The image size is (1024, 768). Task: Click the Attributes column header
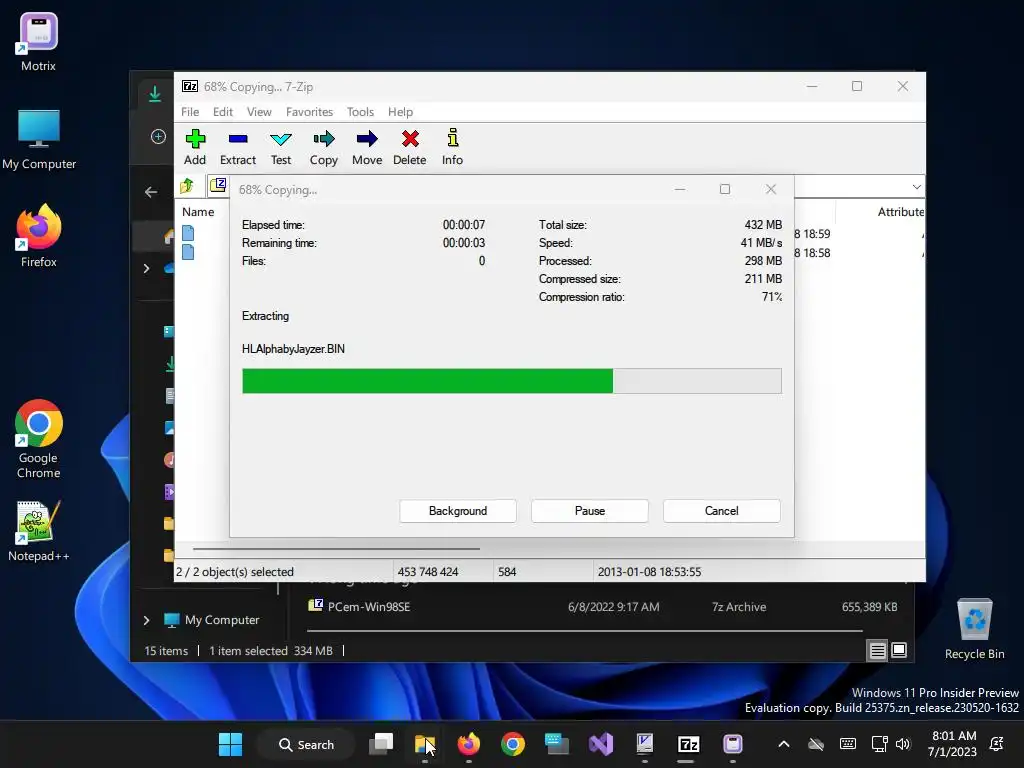(901, 212)
